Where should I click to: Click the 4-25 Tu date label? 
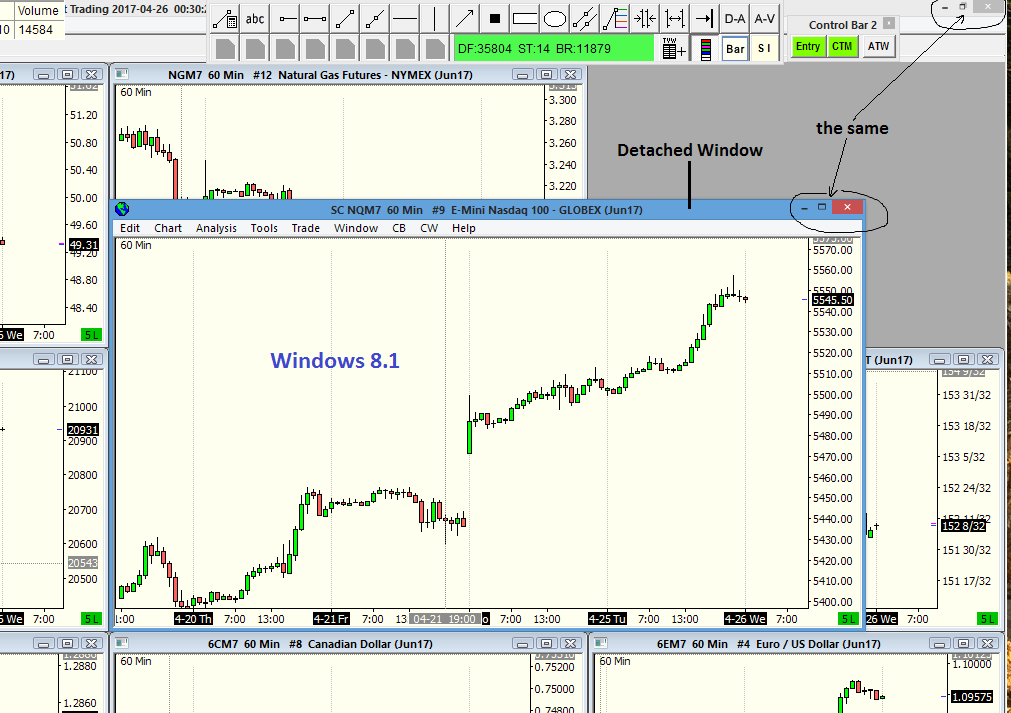607,619
